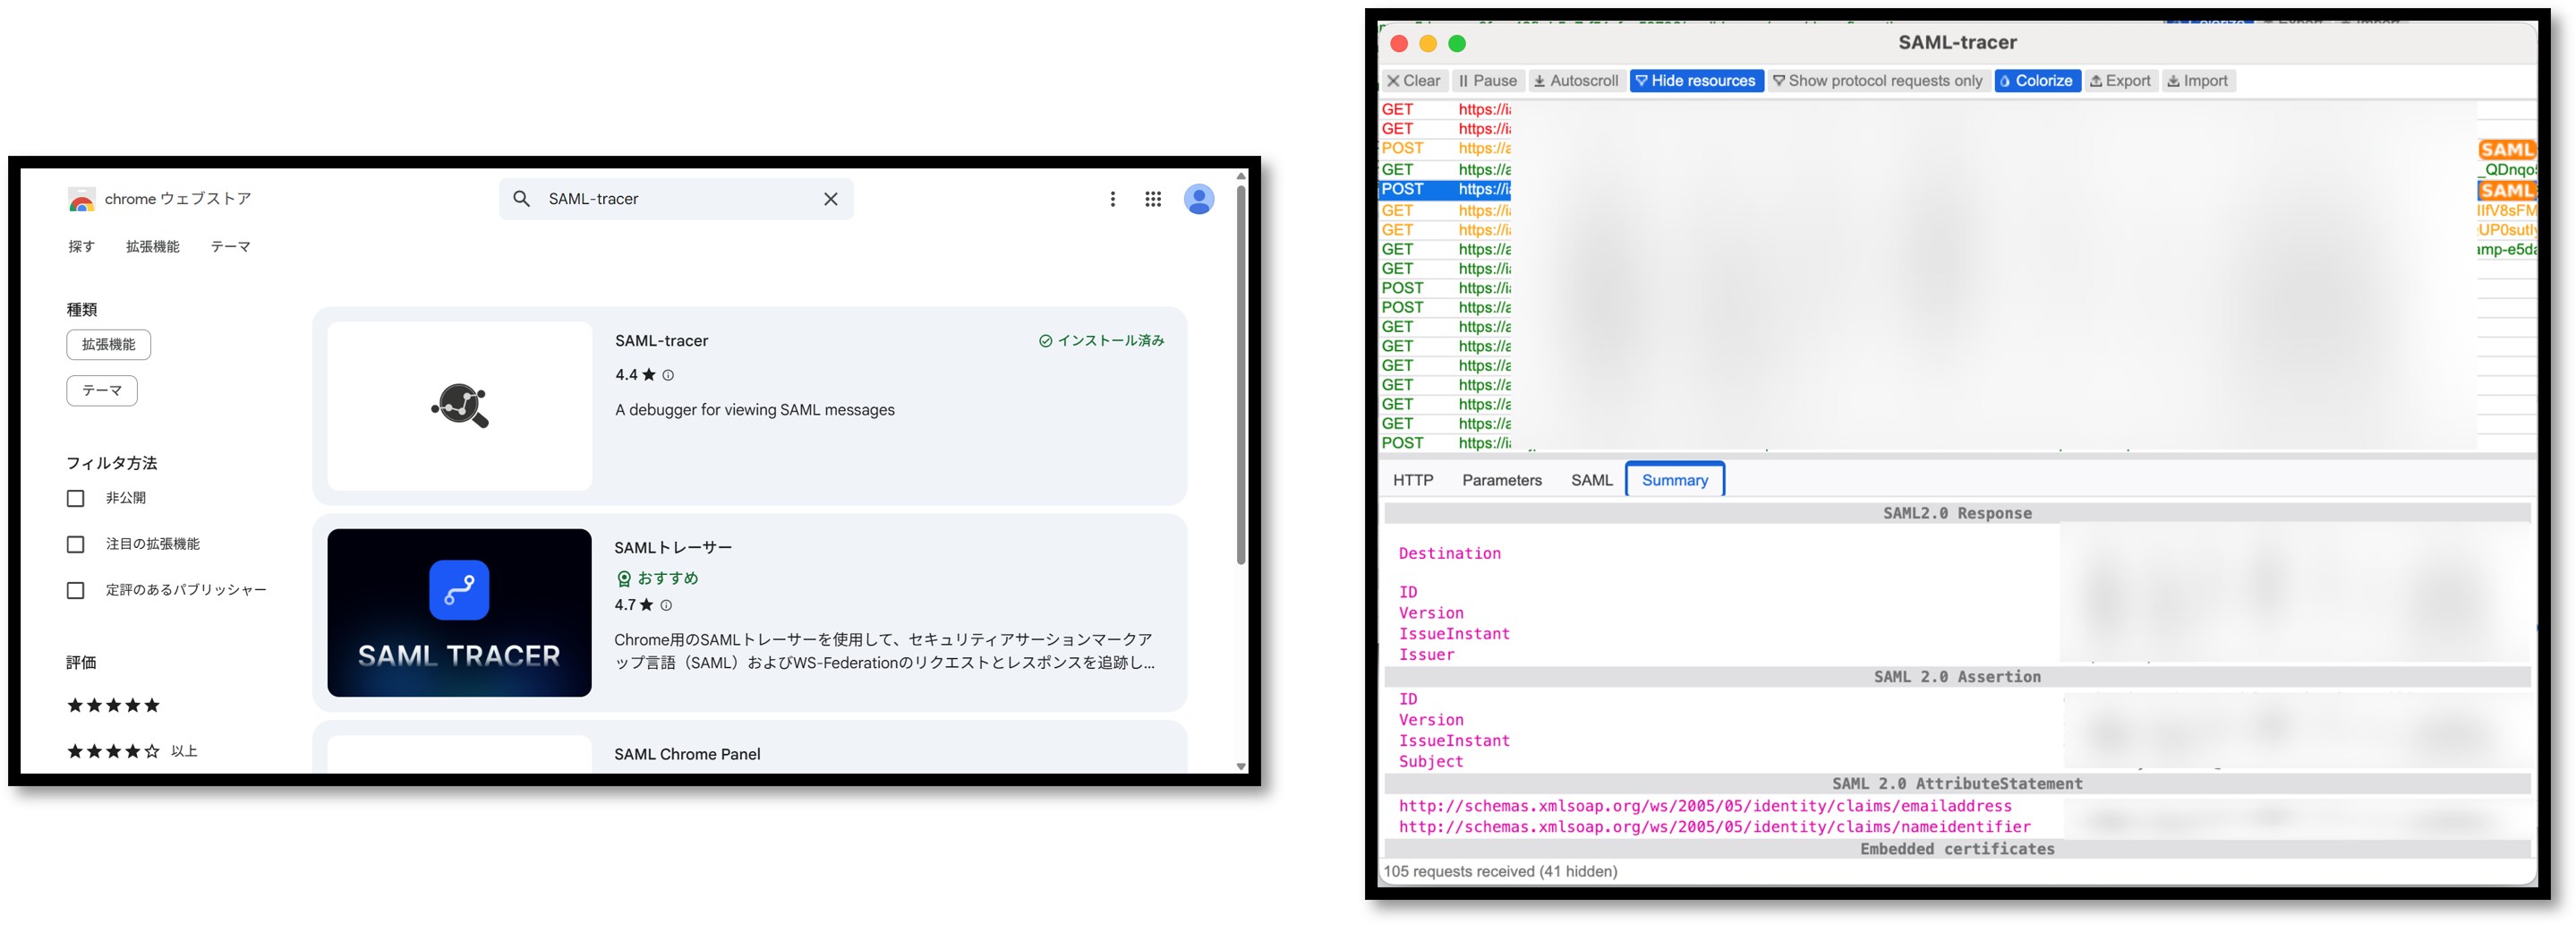This screenshot has width=2576, height=925.
Task: Open the Google apps grid launcher
Action: point(1153,199)
